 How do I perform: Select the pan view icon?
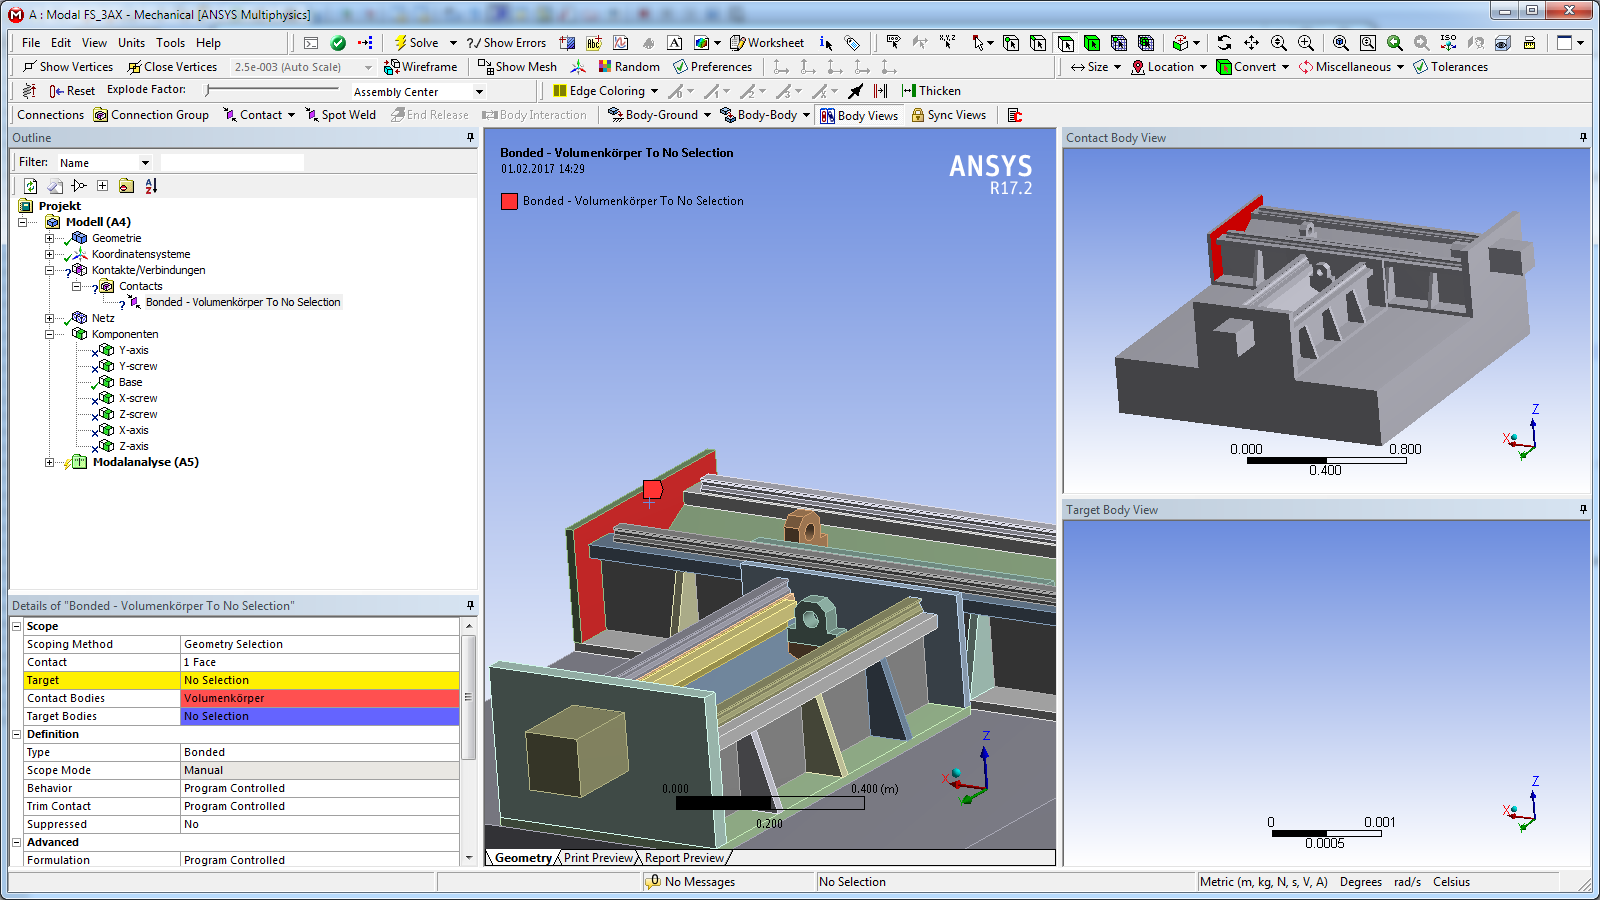point(1251,43)
